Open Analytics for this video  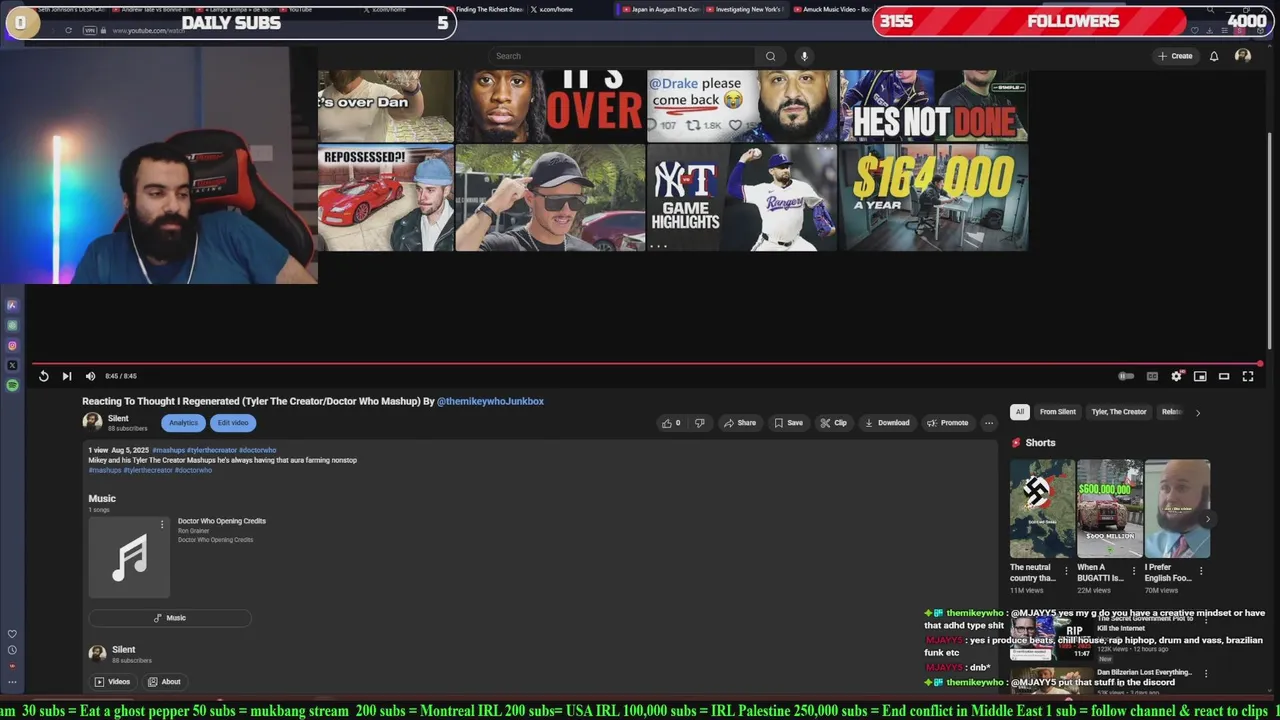183,423
